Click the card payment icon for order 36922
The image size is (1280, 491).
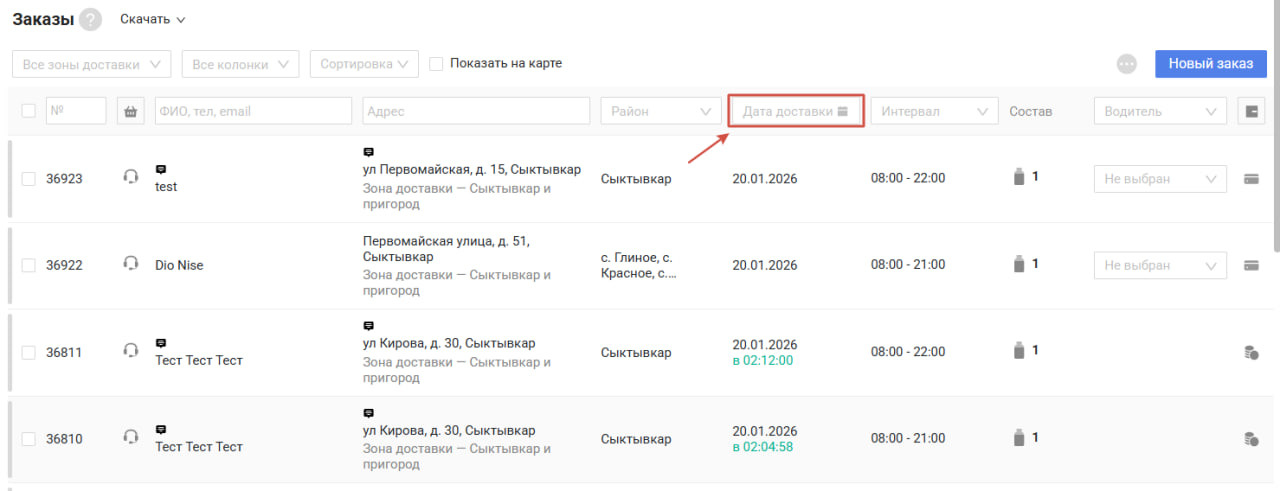[x=1250, y=265]
